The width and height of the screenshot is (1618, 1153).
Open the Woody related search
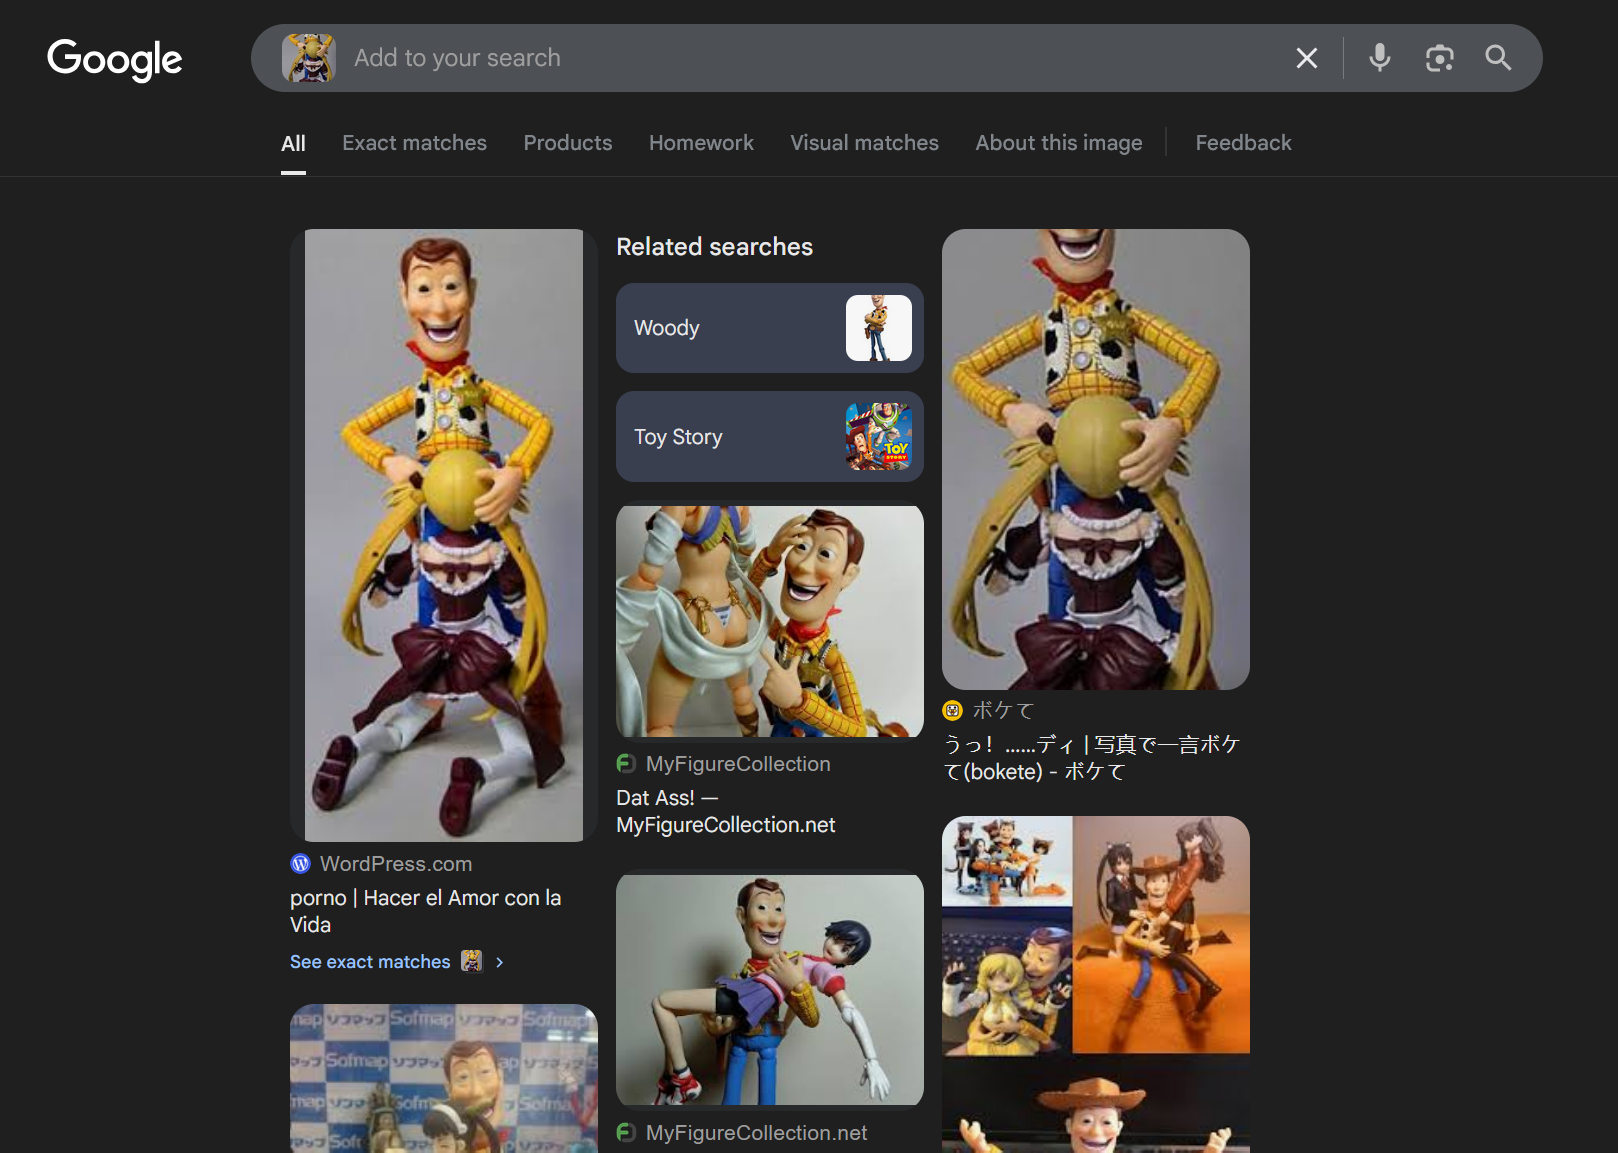(x=769, y=328)
